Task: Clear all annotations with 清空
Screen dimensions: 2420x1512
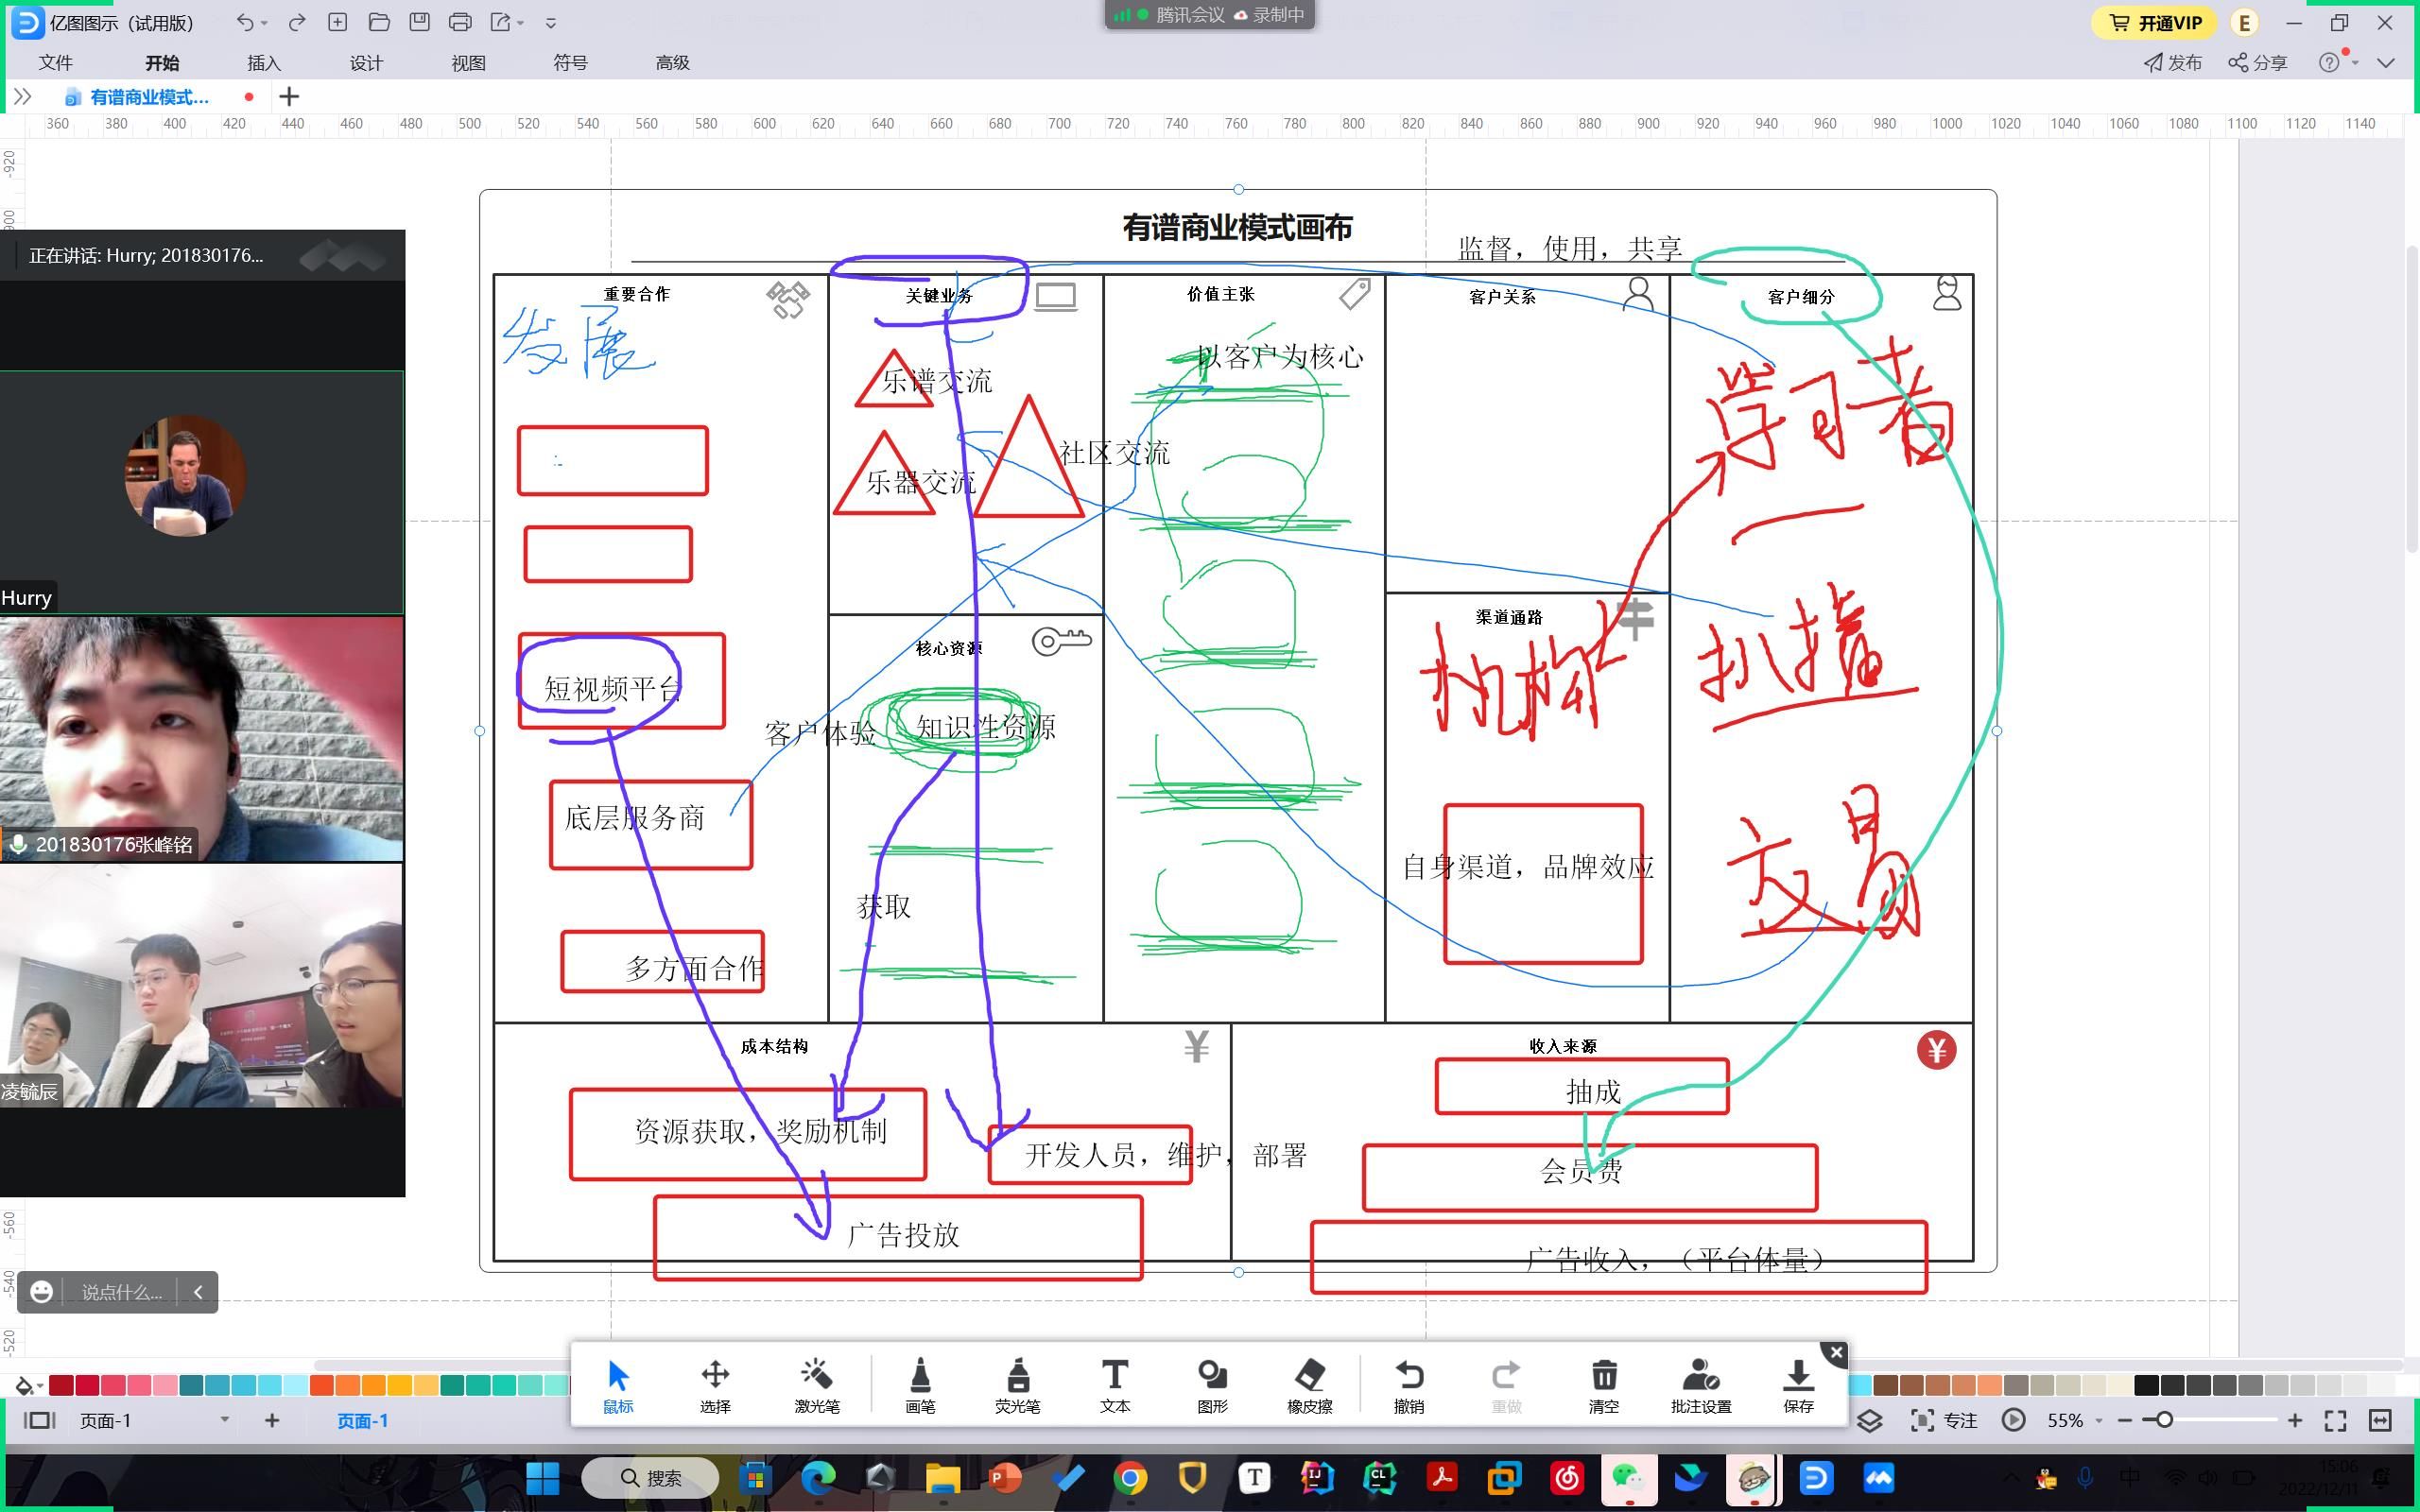Action: point(1603,1385)
